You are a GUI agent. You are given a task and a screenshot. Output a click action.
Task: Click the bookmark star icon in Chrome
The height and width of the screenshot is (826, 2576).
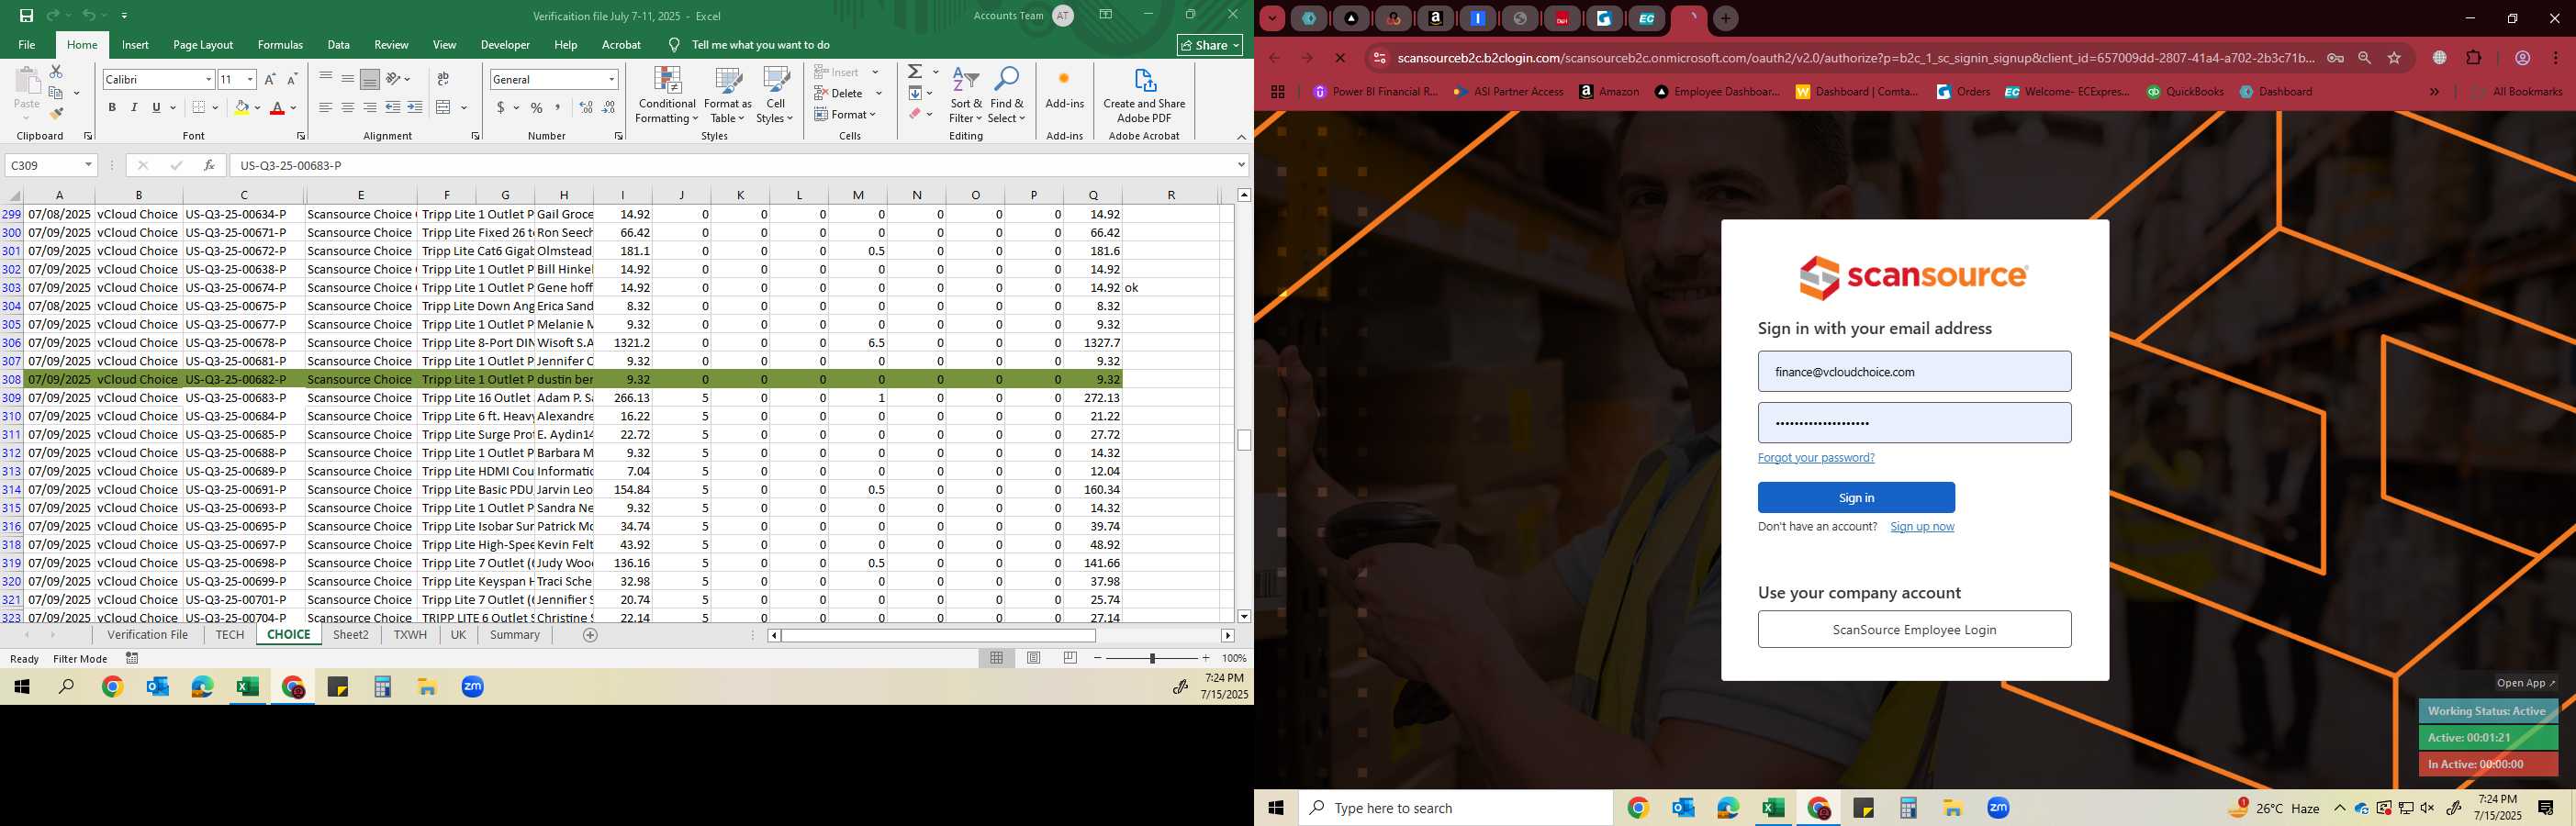point(2394,58)
